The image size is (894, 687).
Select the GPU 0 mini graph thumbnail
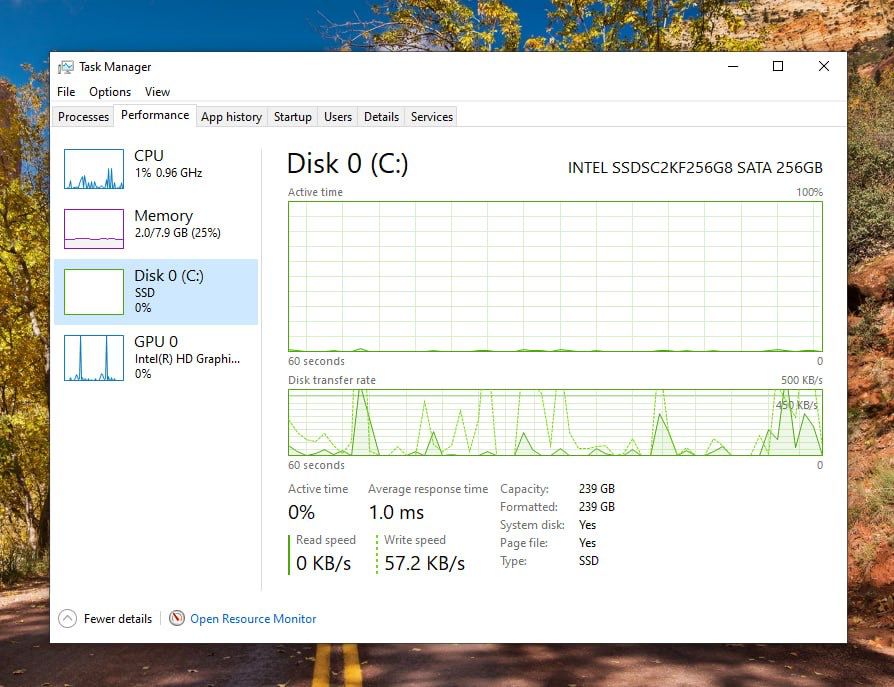94,357
